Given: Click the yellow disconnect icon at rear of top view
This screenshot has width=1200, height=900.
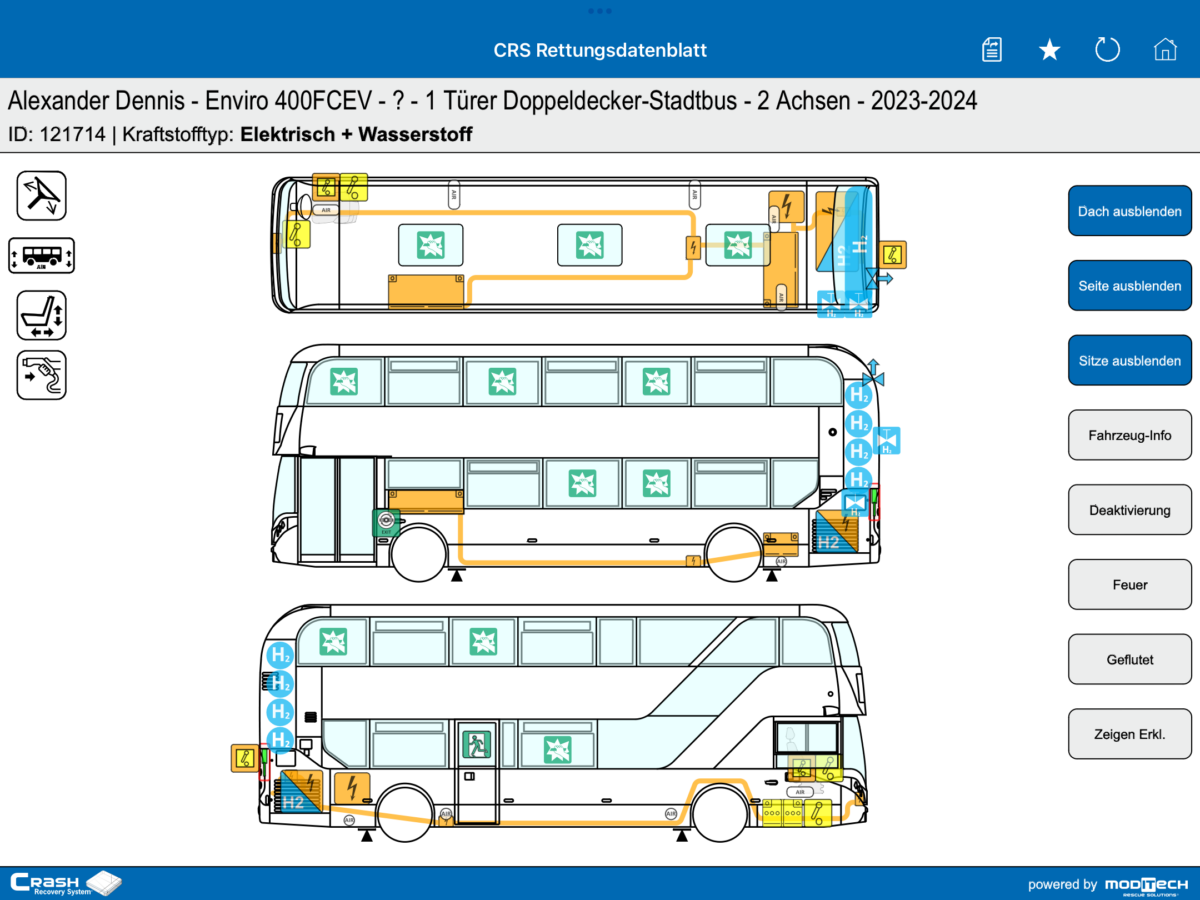Looking at the screenshot, I should click(893, 255).
